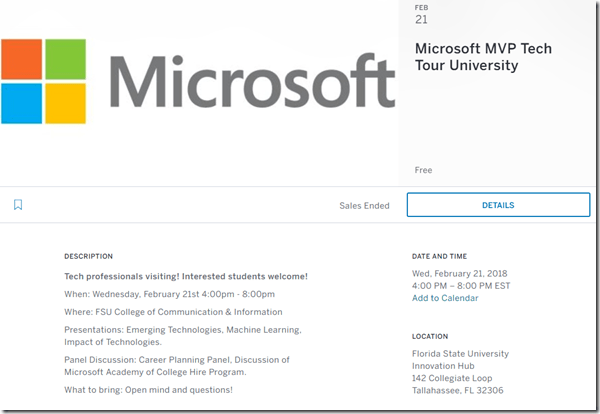Select the Microsoft MVP Tech Tour University title

pyautogui.click(x=483, y=57)
